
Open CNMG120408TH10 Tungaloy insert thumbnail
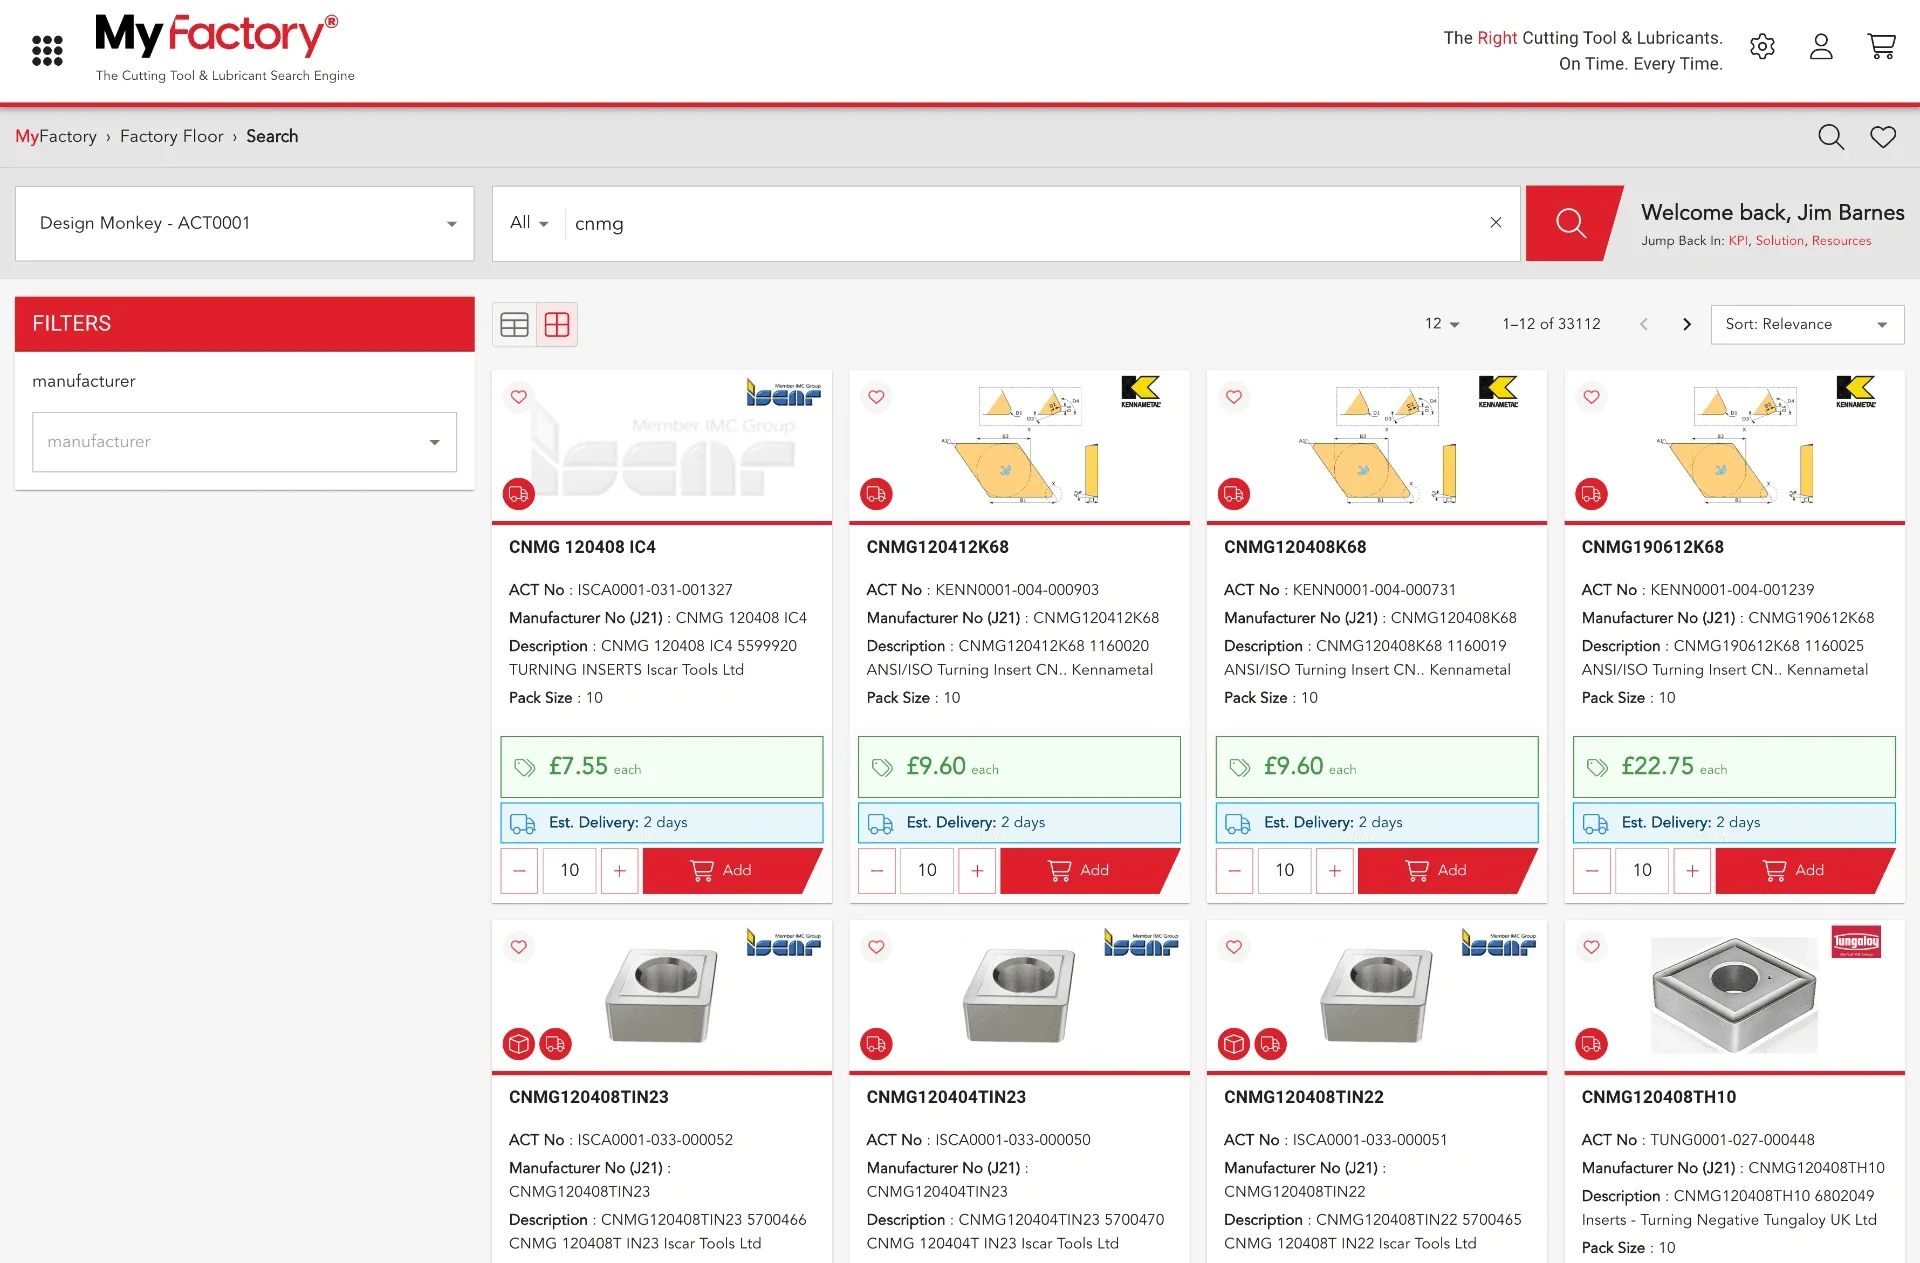click(1734, 995)
